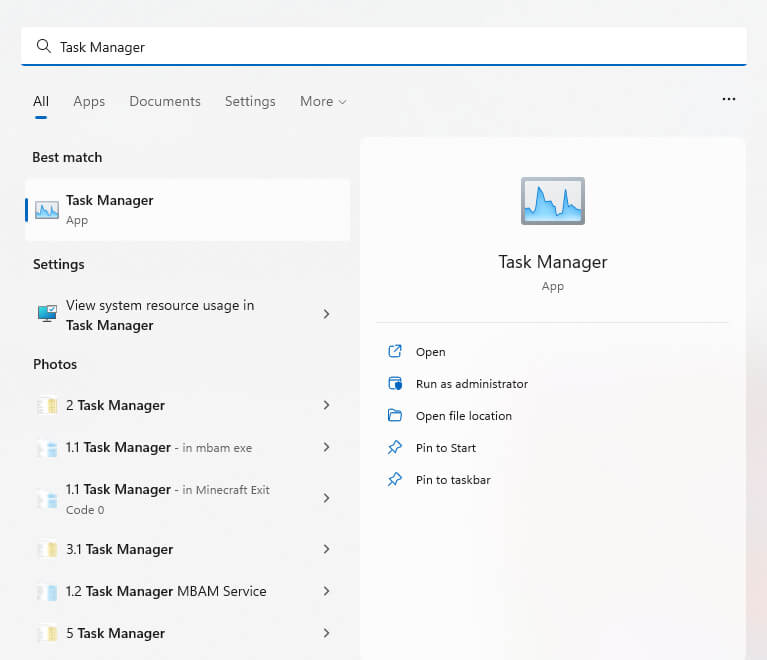Switch to the Apps filter tab
This screenshot has height=660, width=767.
(x=89, y=101)
